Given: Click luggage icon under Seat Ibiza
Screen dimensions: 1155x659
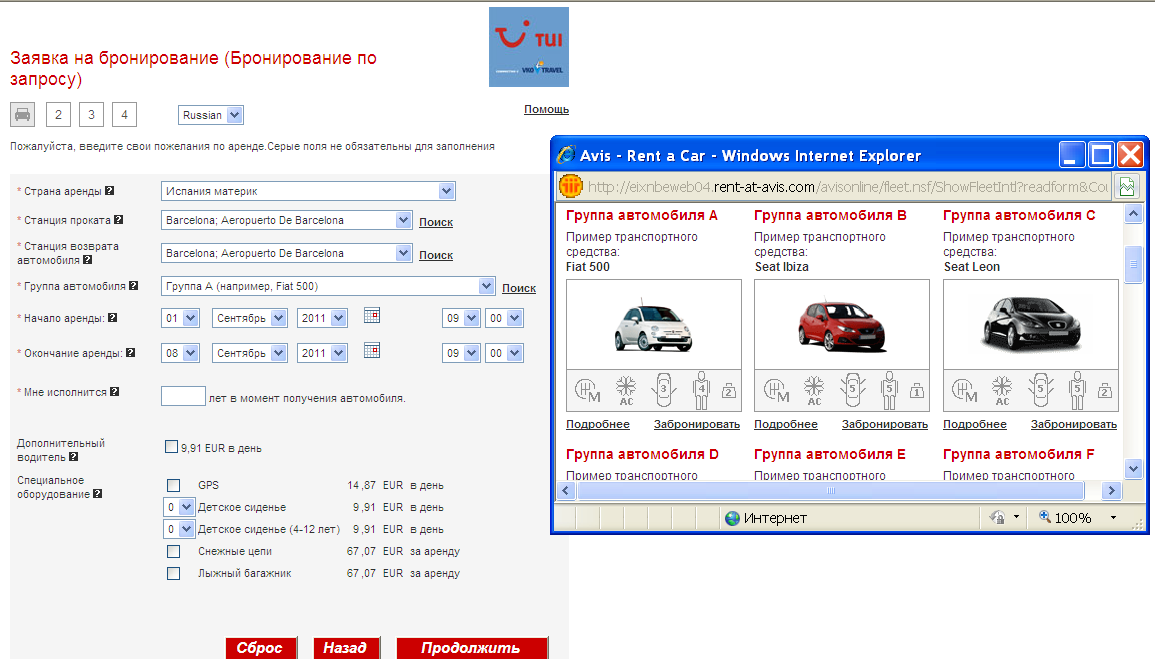Looking at the screenshot, I should pyautogui.click(x=917, y=390).
